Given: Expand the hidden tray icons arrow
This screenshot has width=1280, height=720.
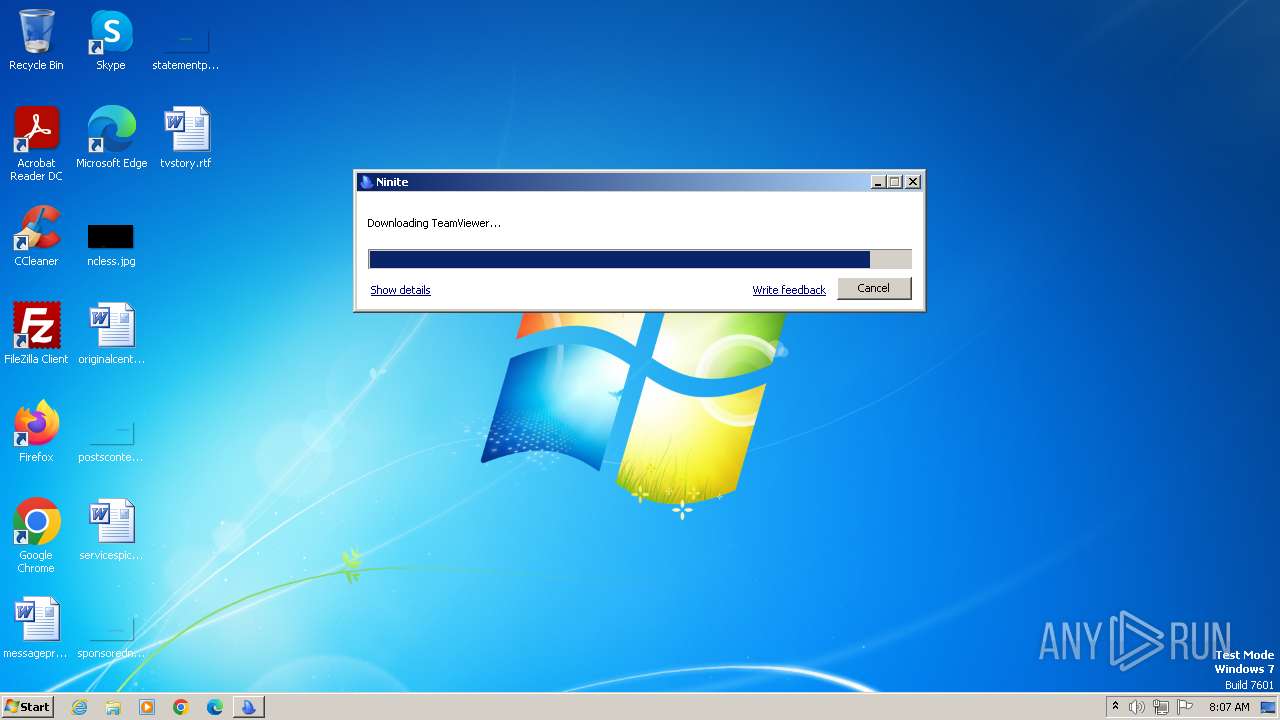Looking at the screenshot, I should [x=1115, y=706].
